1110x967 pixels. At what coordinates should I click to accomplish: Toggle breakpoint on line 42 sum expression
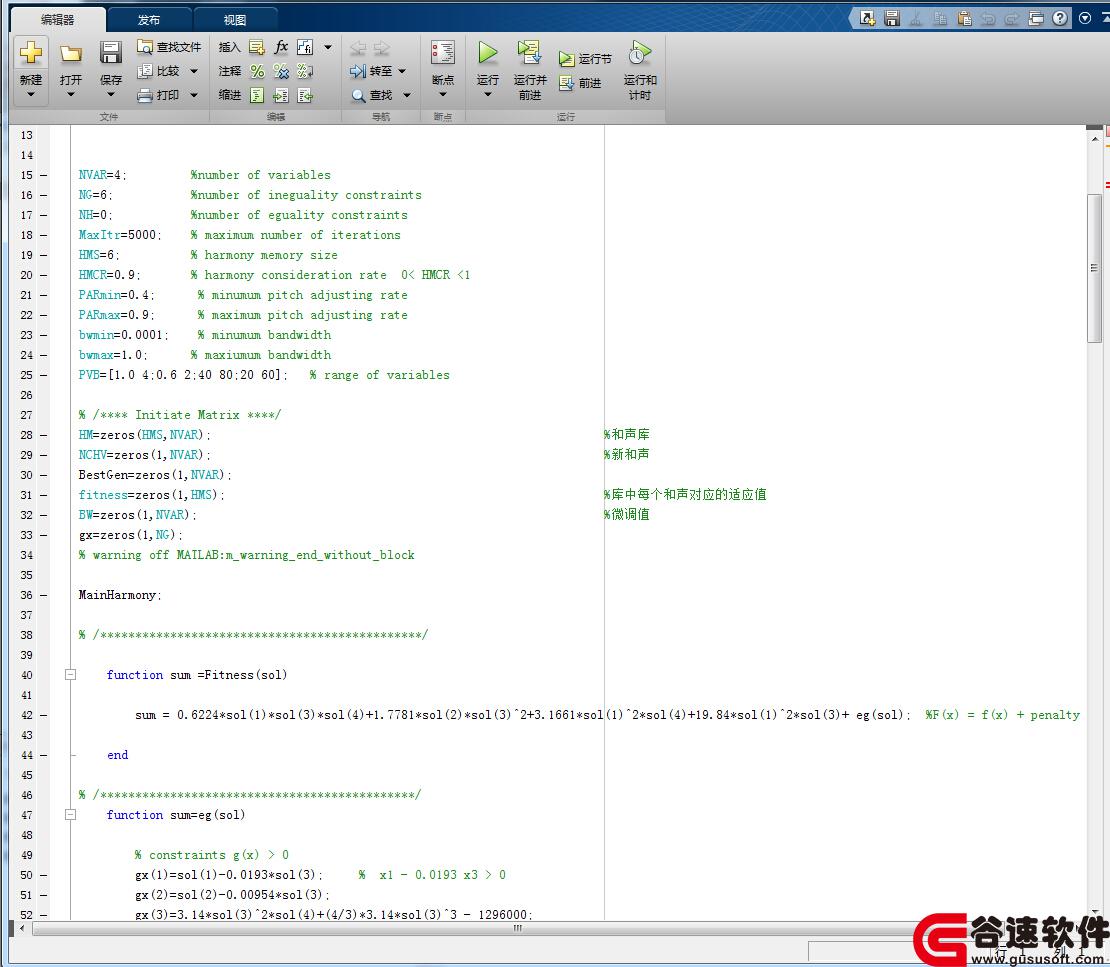pyautogui.click(x=43, y=715)
